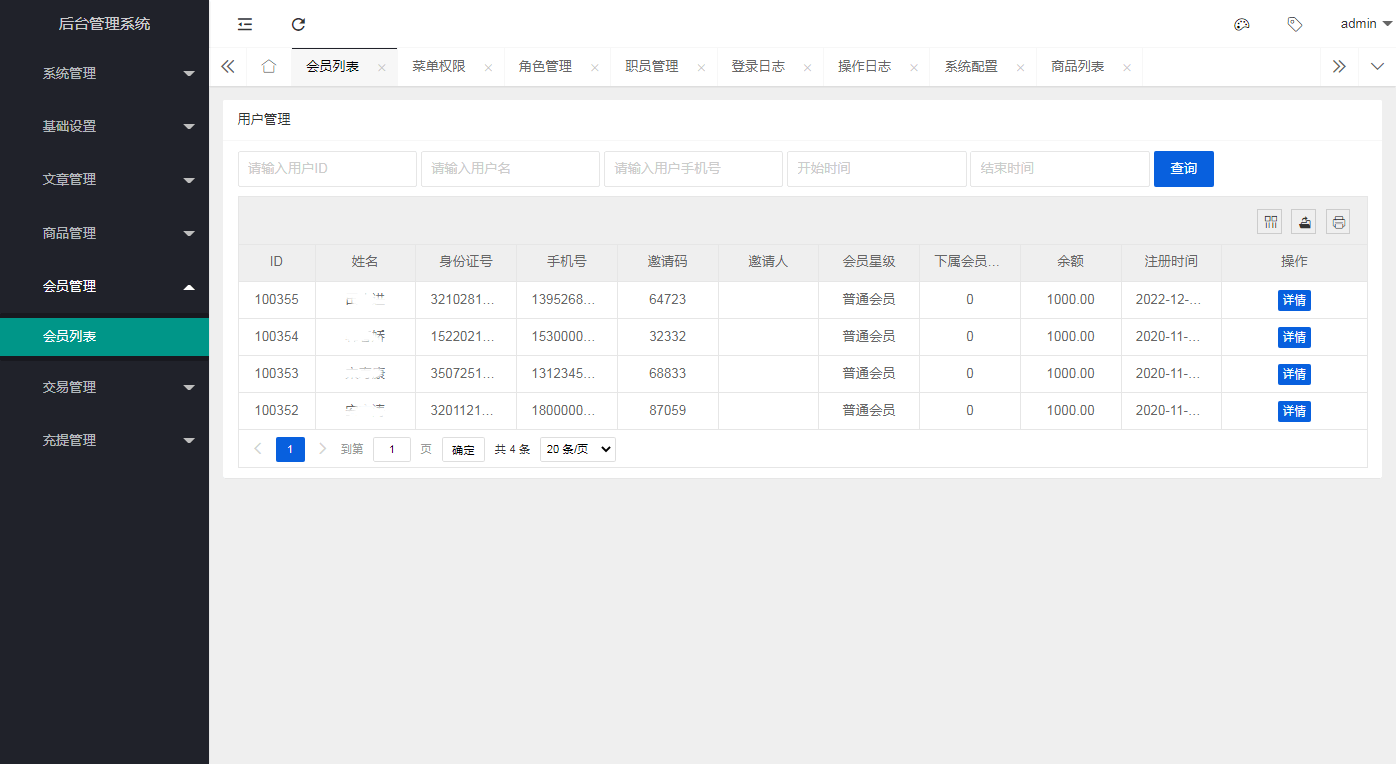Open the column filter icon in table toolbar
This screenshot has width=1396, height=764.
1270,222
